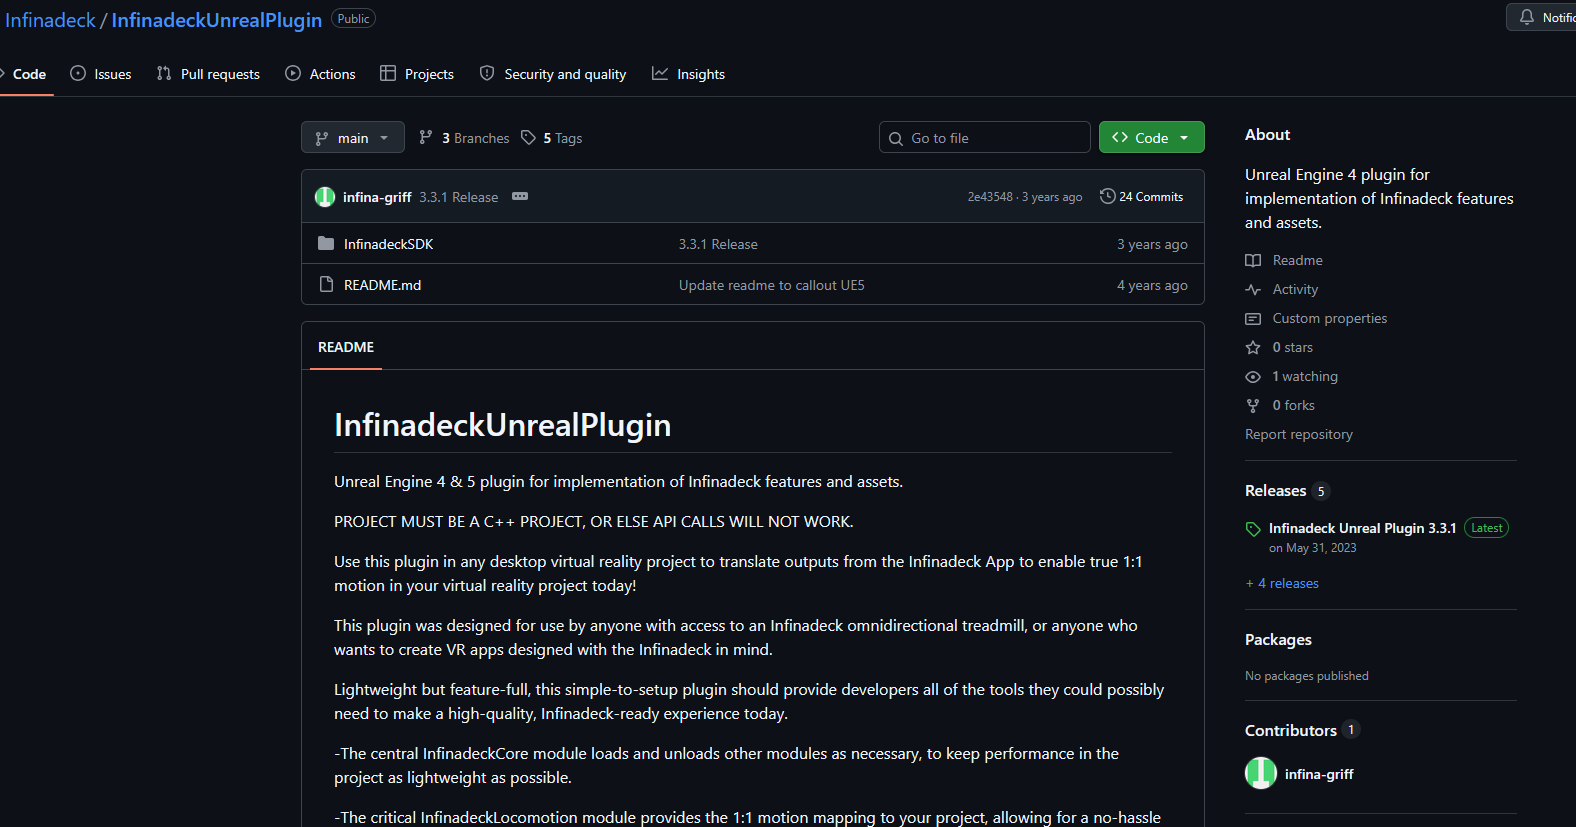Image resolution: width=1576 pixels, height=827 pixels.
Task: Open the 3.3.1 Release latest commit message
Action: pos(459,197)
